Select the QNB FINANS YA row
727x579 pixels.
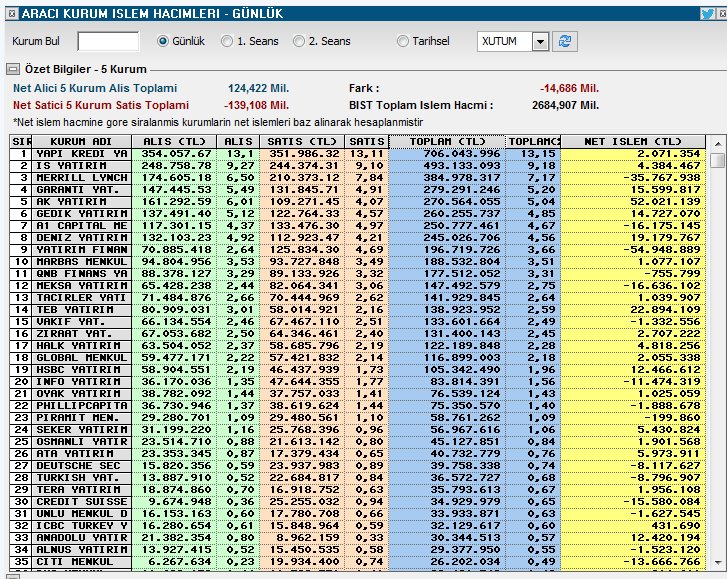coord(357,274)
